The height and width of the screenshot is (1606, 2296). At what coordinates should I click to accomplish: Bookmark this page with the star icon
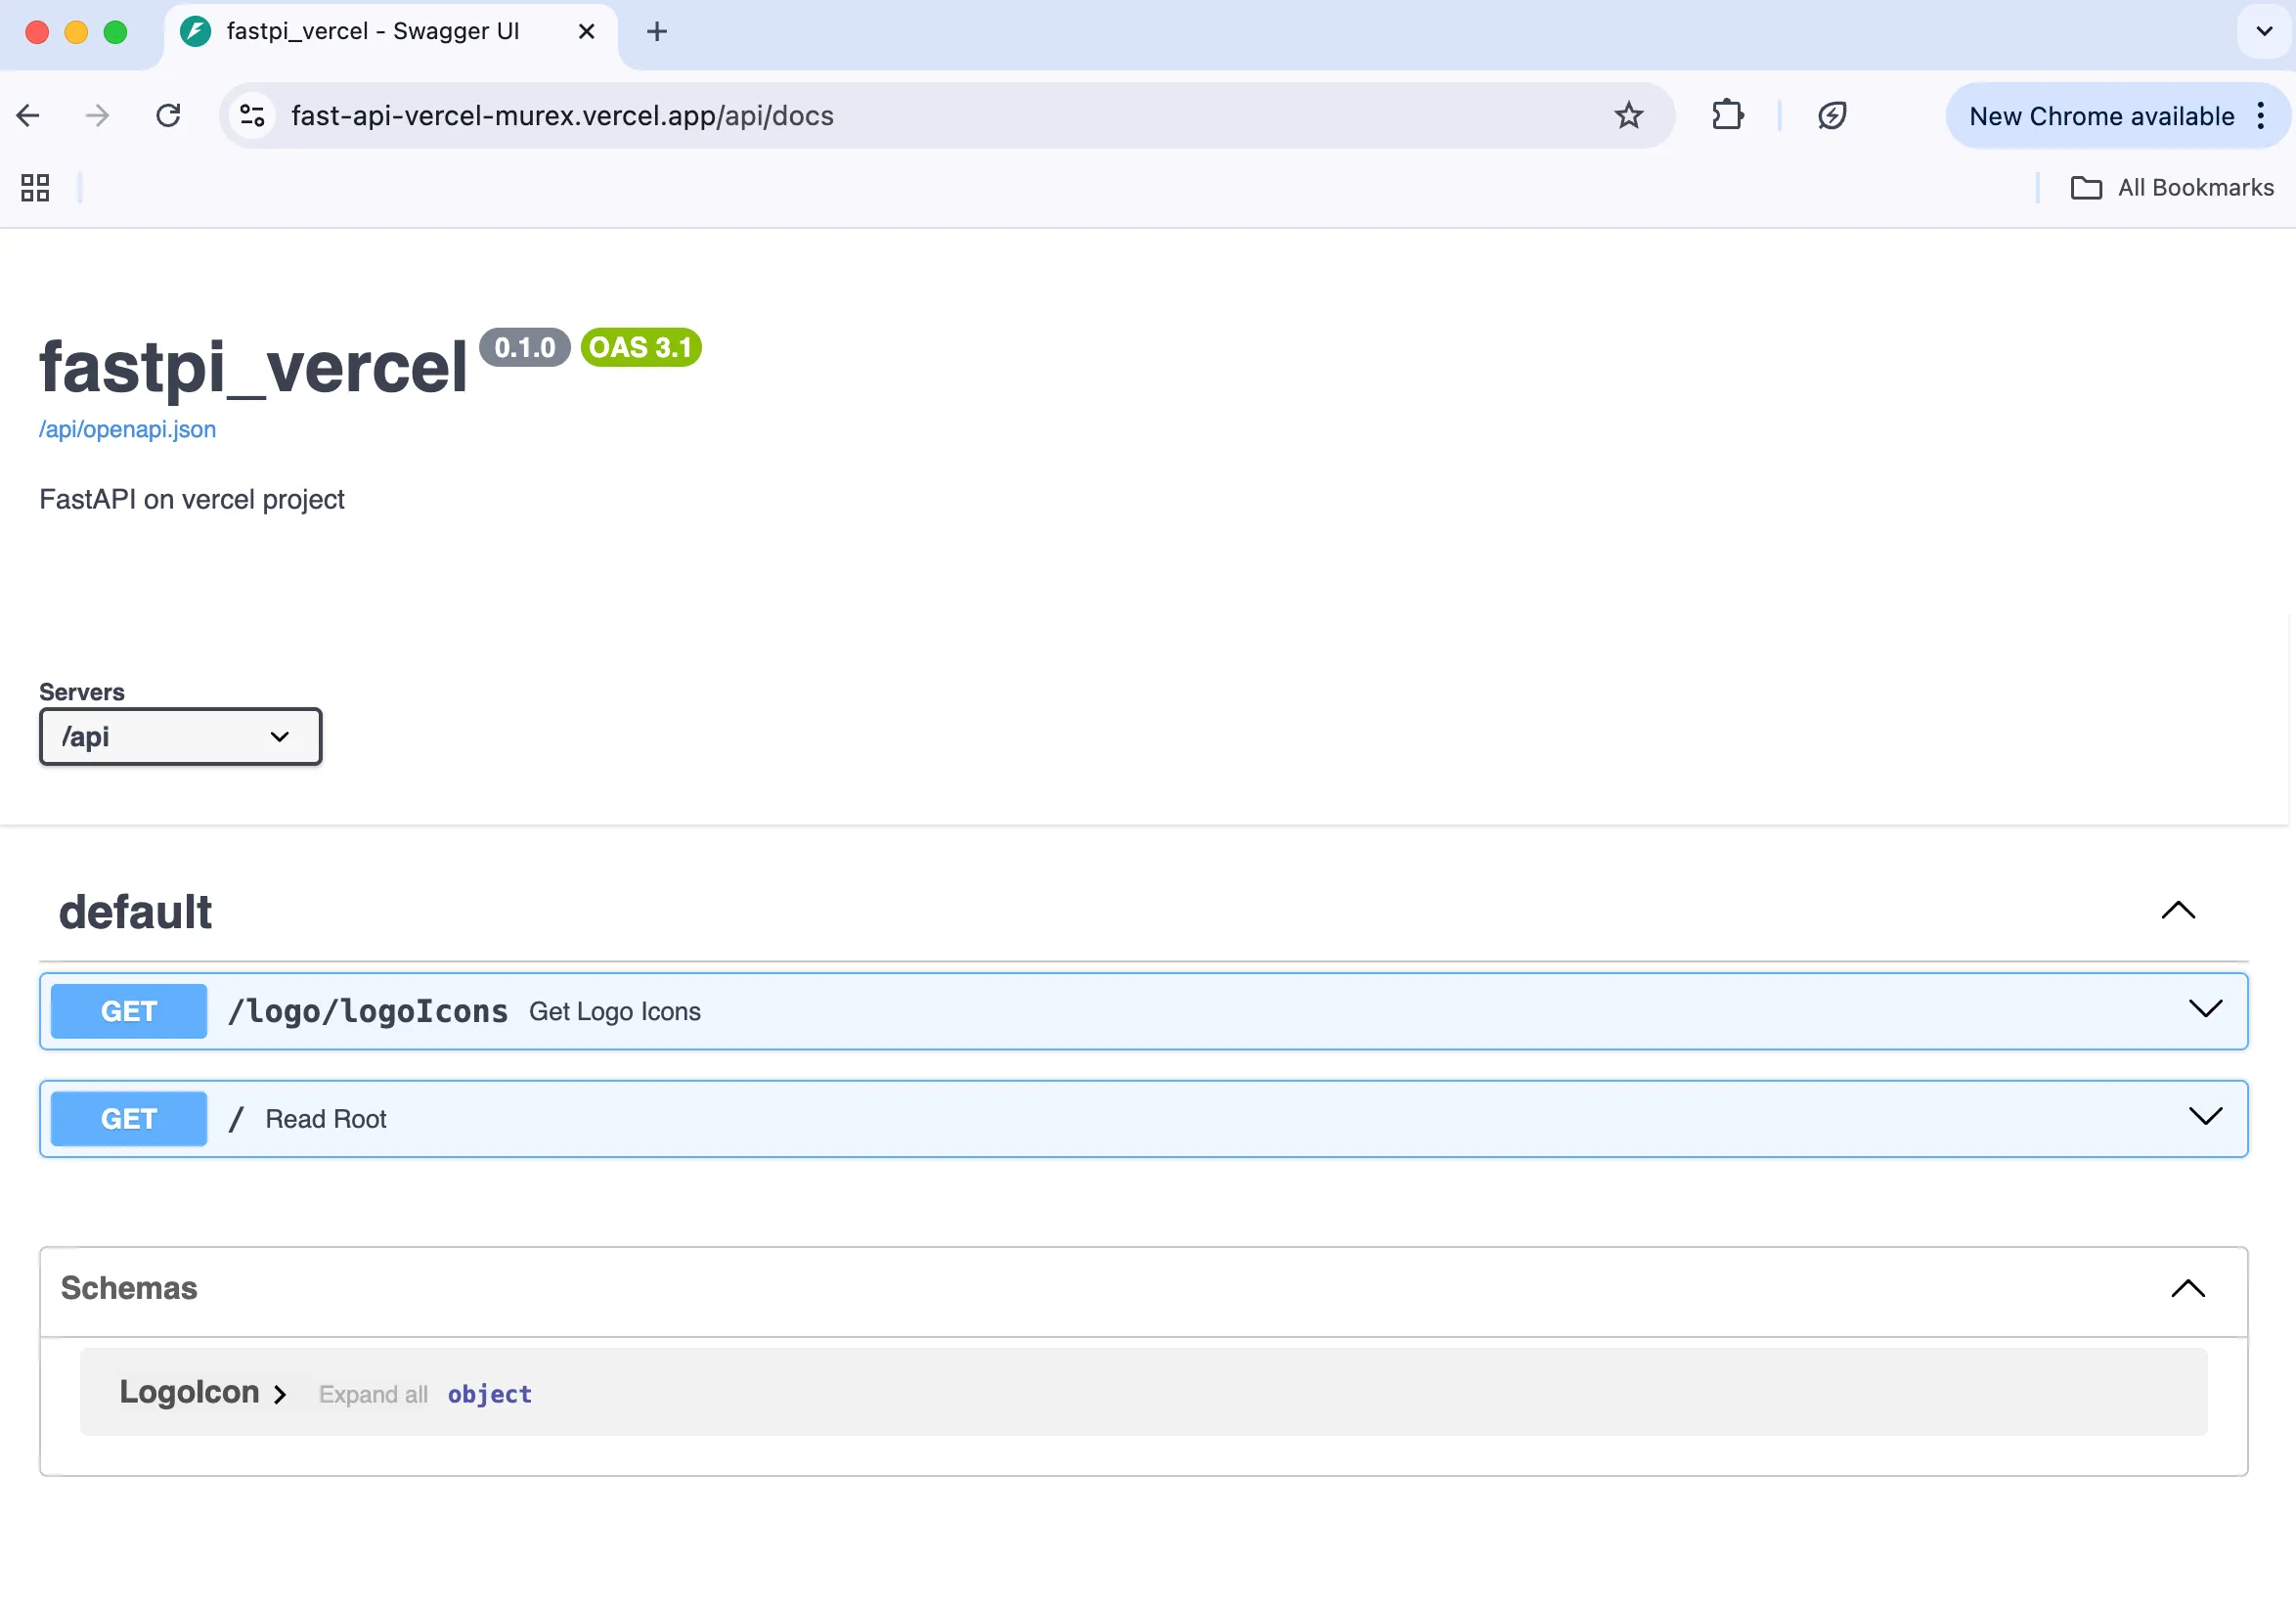1628,116
